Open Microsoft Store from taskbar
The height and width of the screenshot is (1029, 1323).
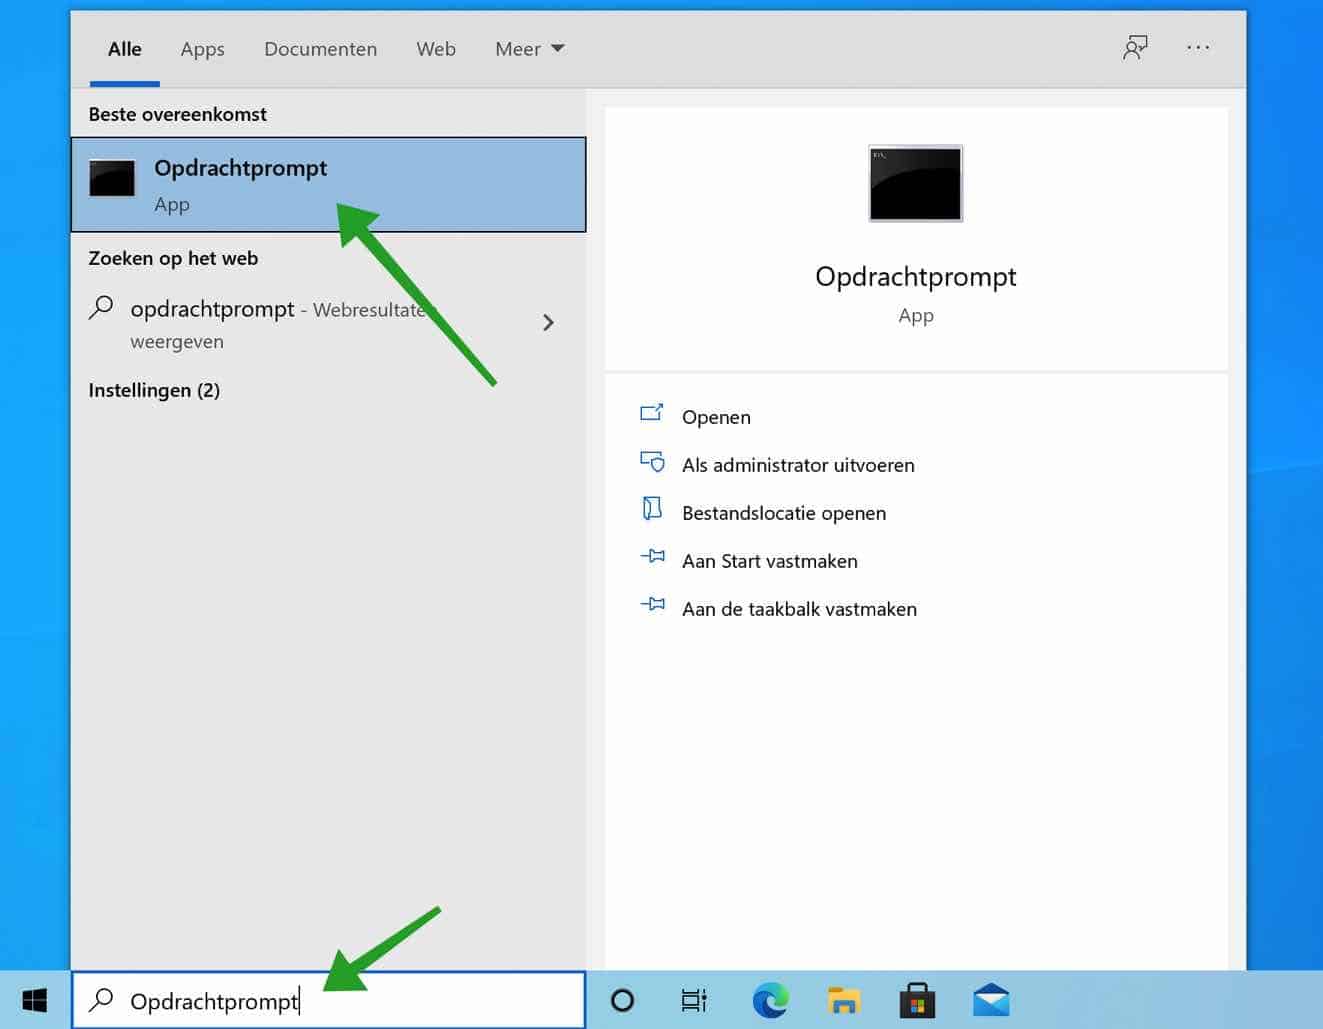coord(917,1000)
